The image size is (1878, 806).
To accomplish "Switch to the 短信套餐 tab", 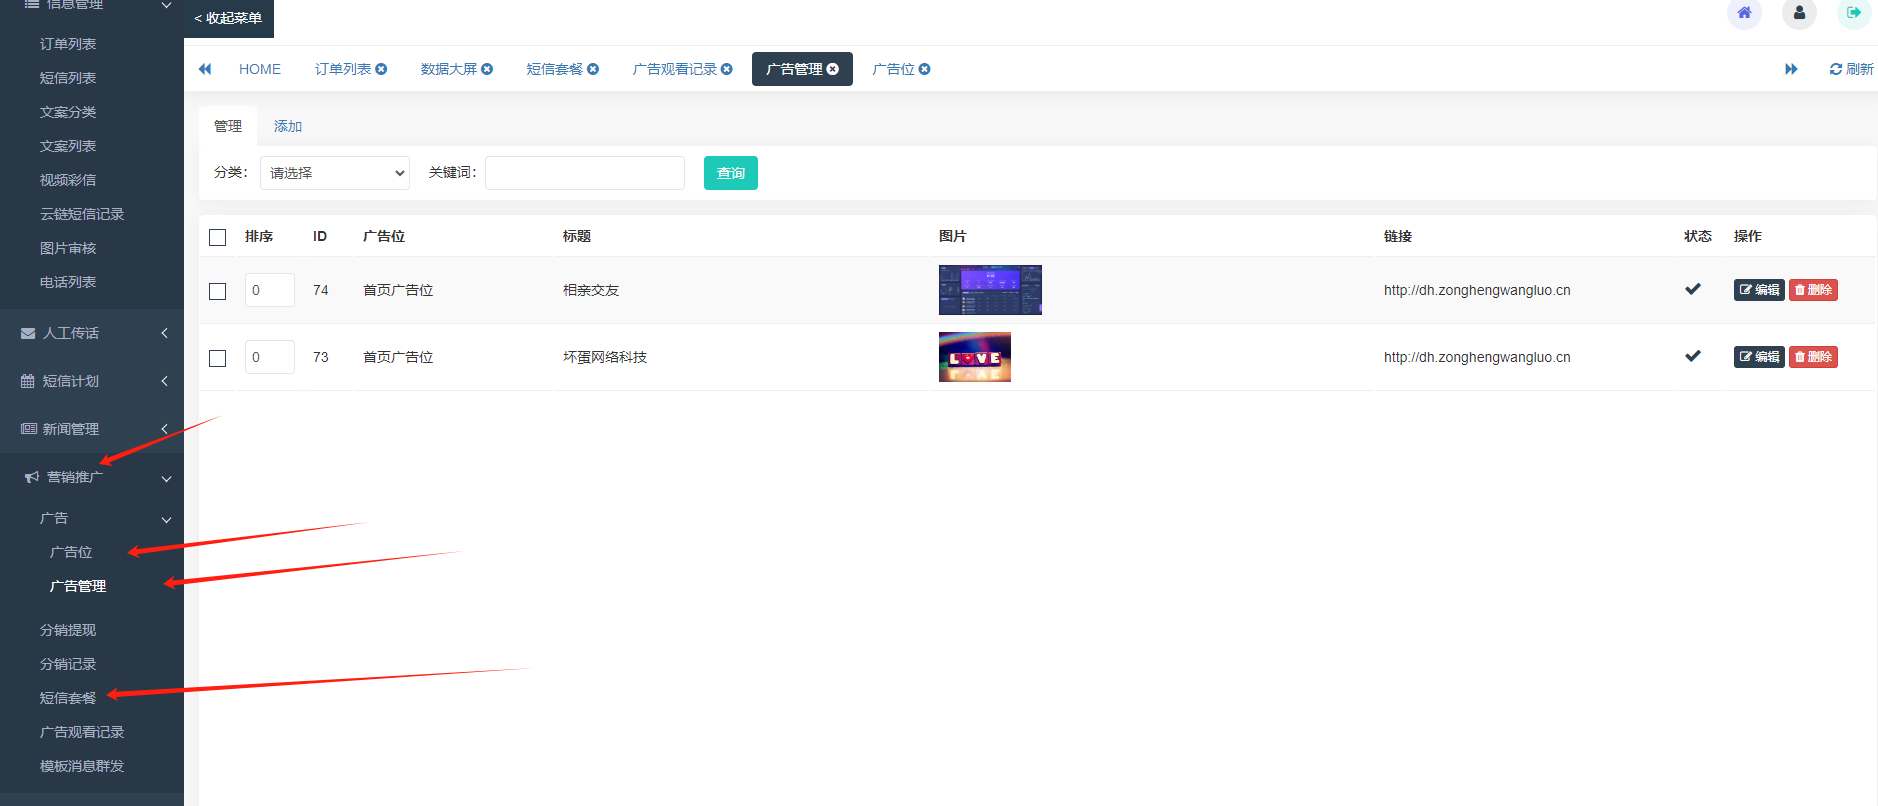I will [555, 69].
